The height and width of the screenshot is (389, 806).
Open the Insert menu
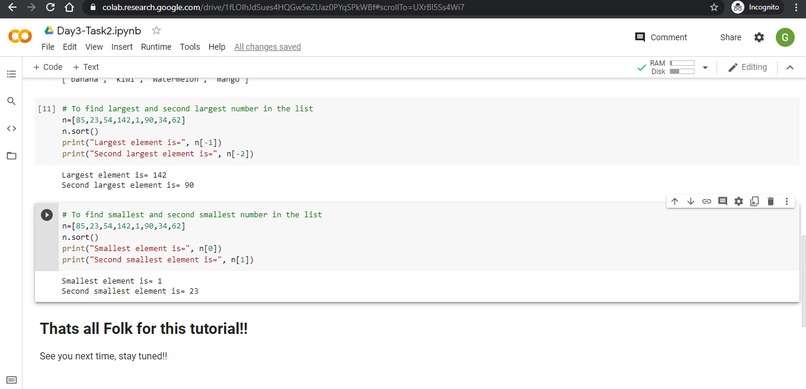click(122, 47)
